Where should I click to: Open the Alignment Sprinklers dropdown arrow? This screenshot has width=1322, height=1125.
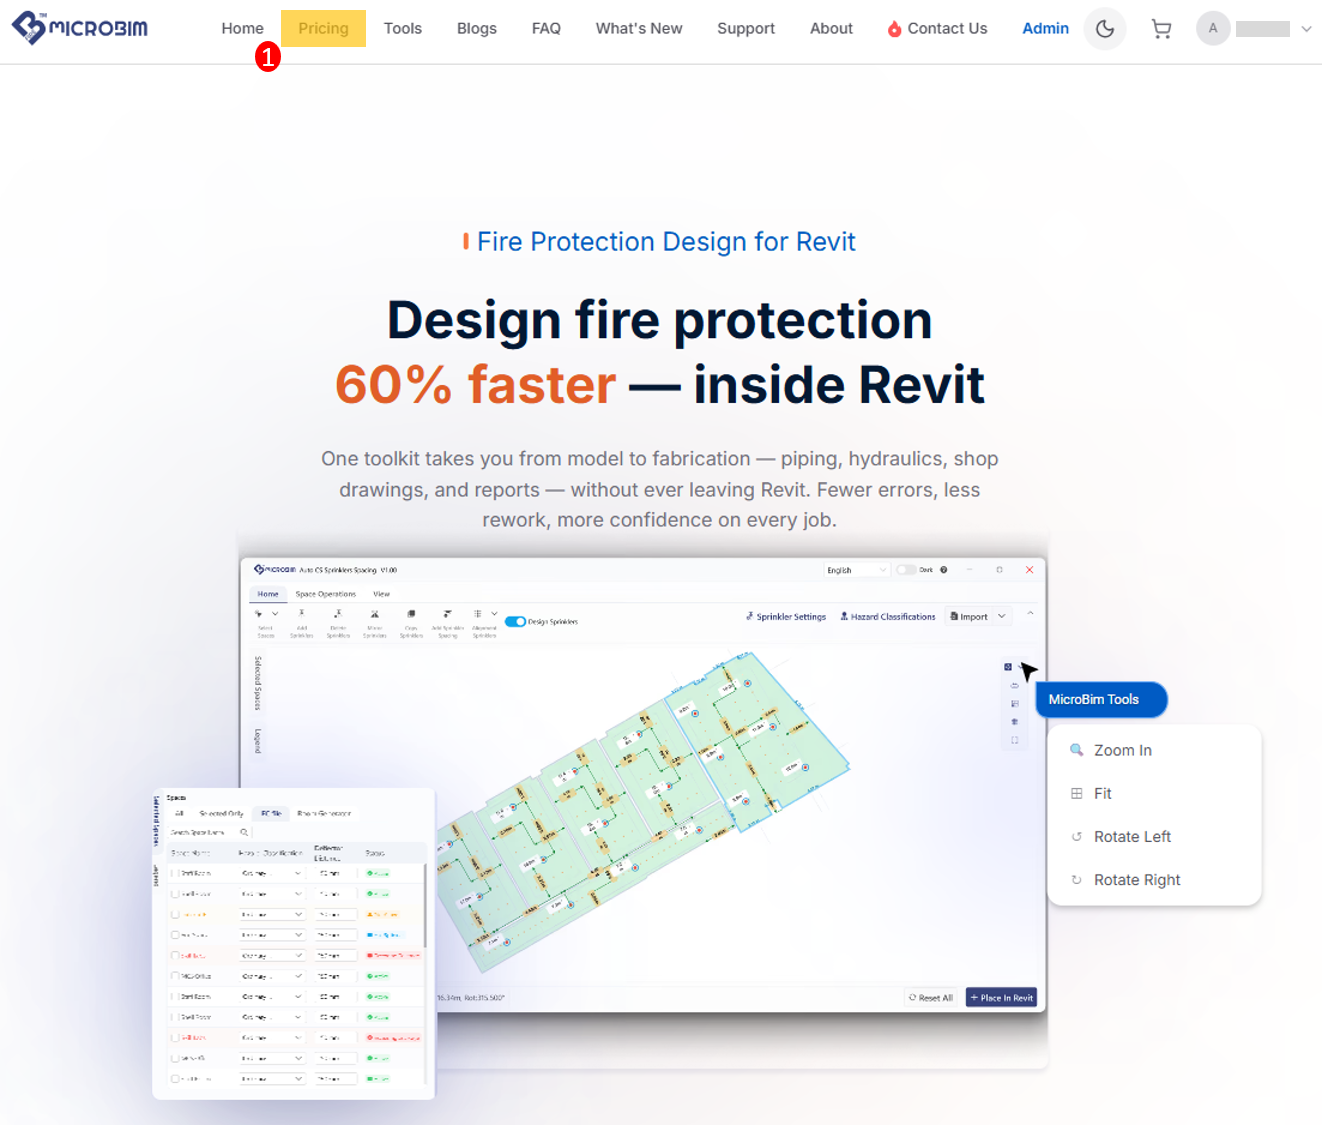coord(494,614)
